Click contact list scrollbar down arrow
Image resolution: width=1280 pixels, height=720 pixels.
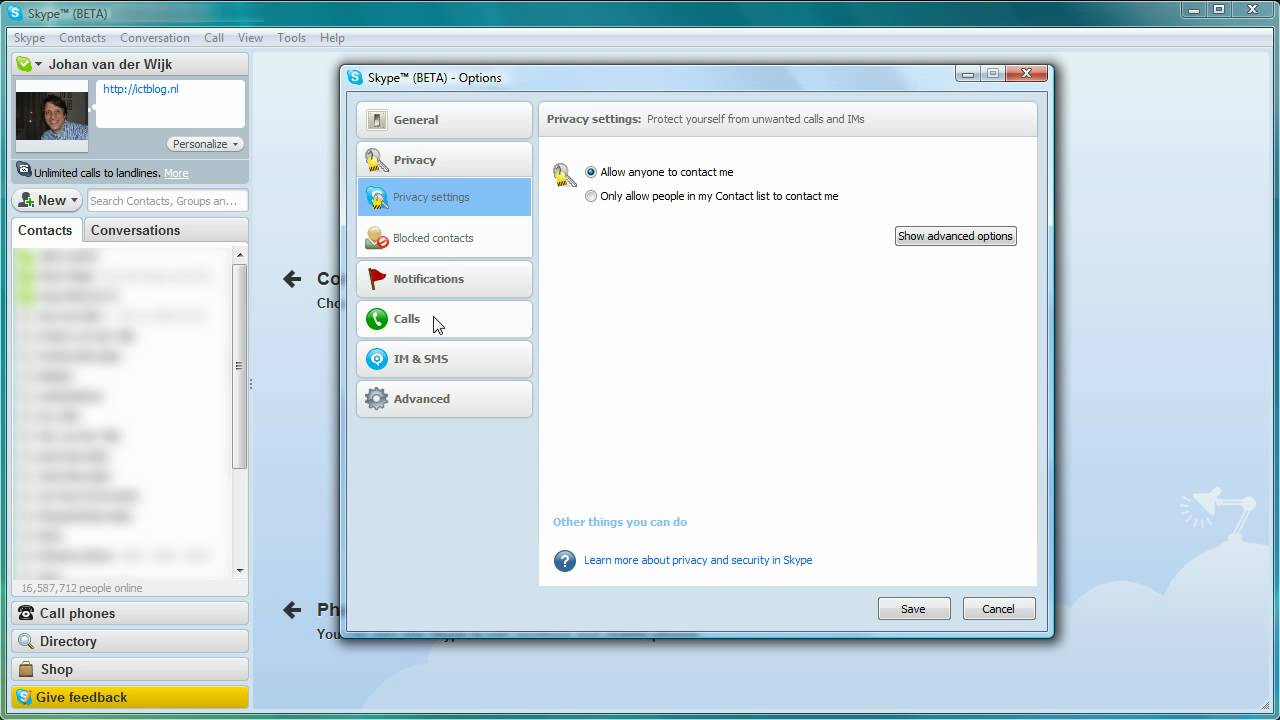(x=239, y=570)
